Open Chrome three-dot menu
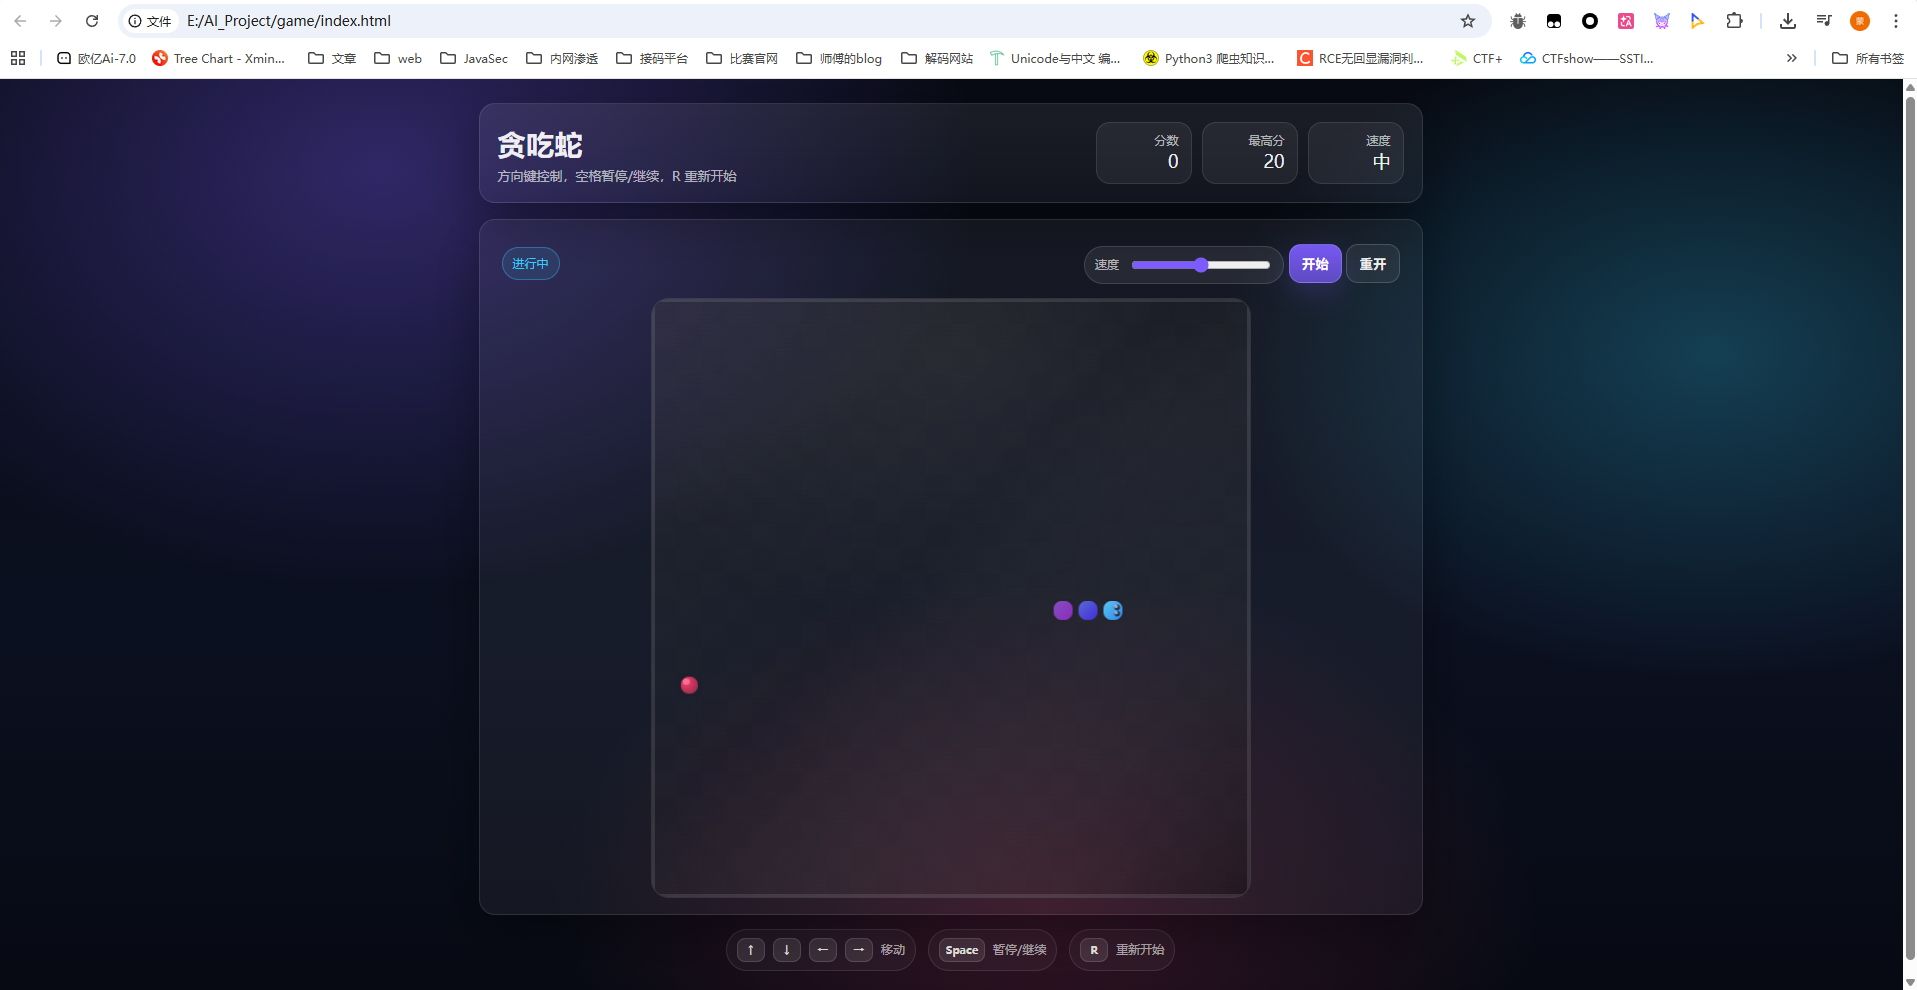Viewport: 1917px width, 990px height. coord(1895,21)
